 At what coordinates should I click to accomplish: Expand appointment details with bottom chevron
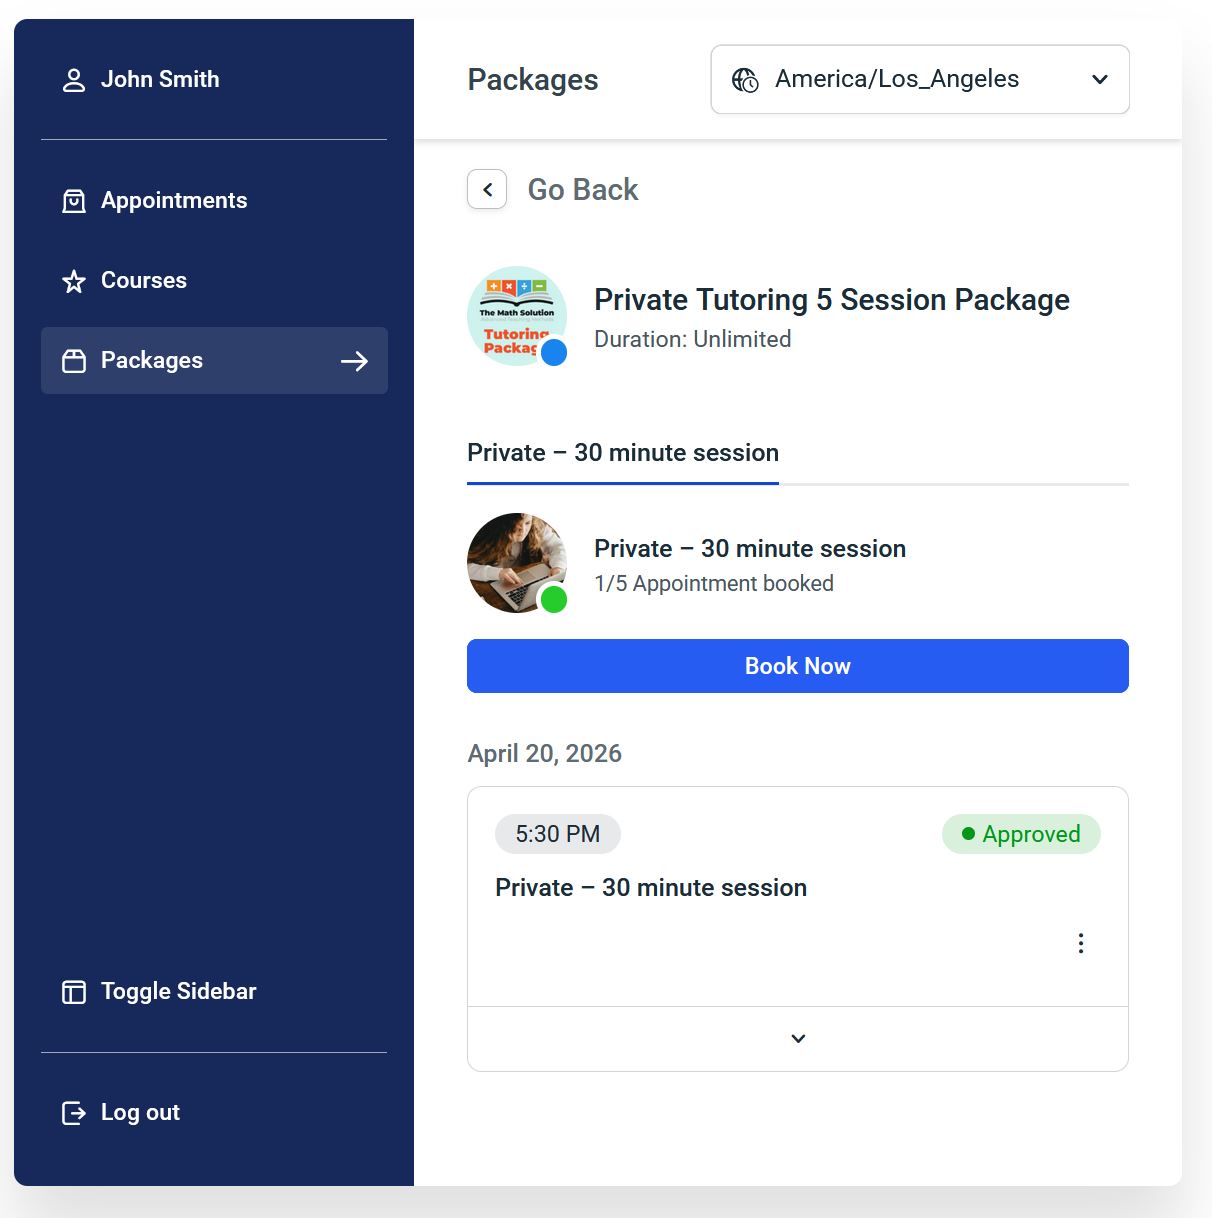pos(798,1039)
